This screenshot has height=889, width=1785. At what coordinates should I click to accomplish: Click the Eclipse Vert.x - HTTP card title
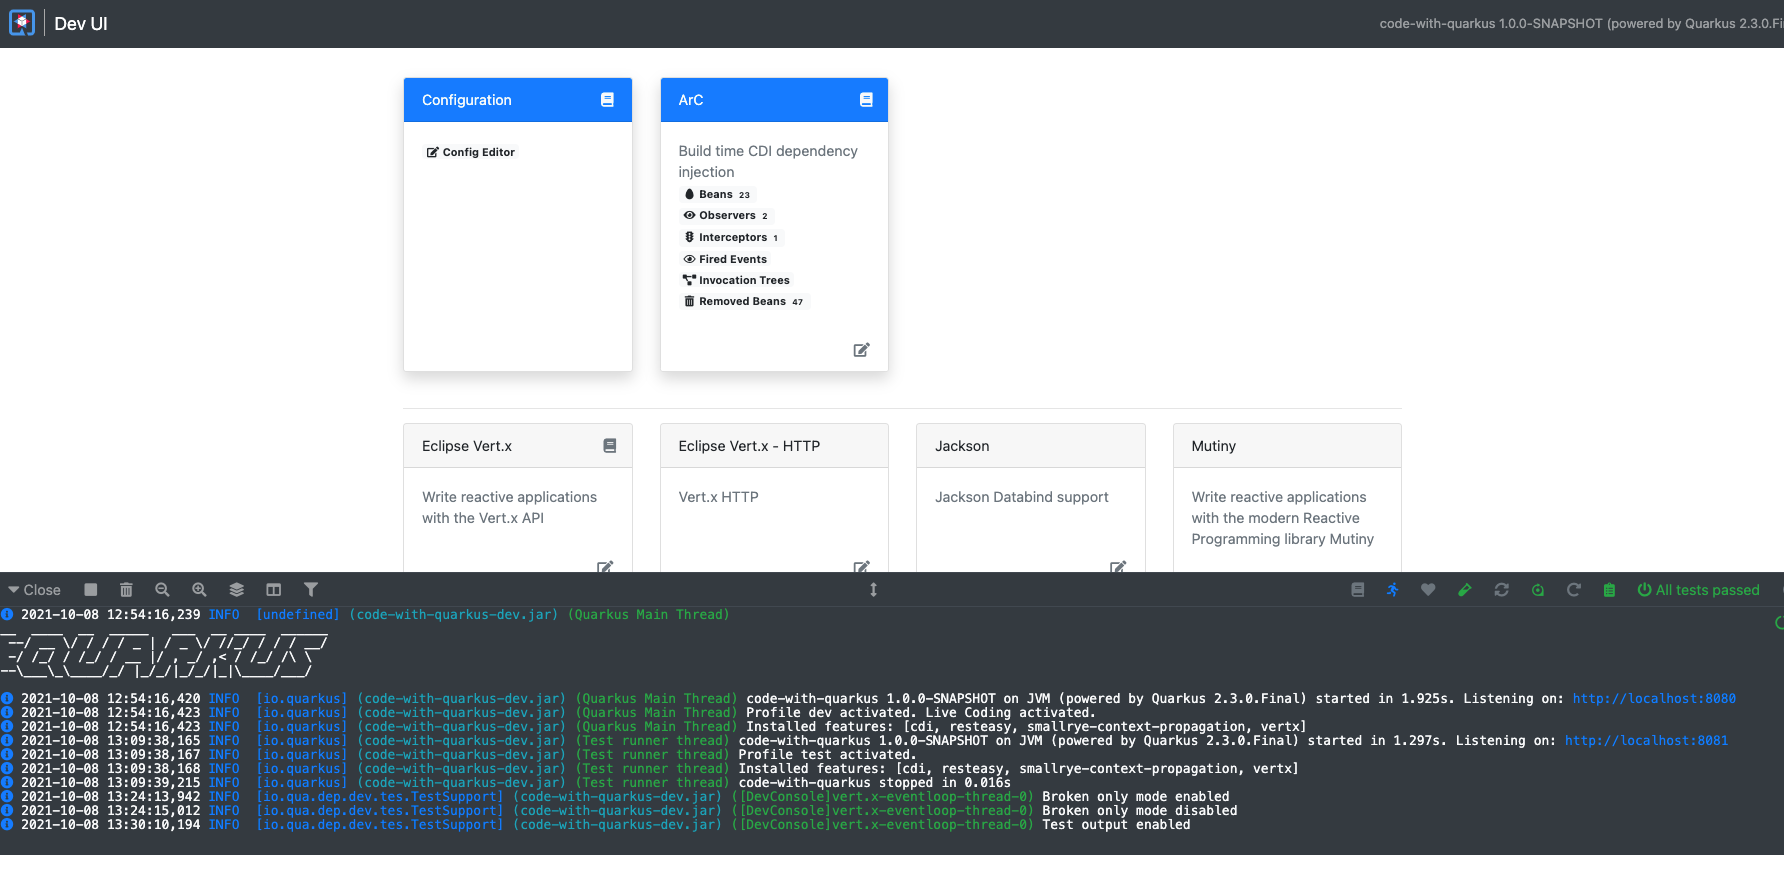(x=749, y=446)
